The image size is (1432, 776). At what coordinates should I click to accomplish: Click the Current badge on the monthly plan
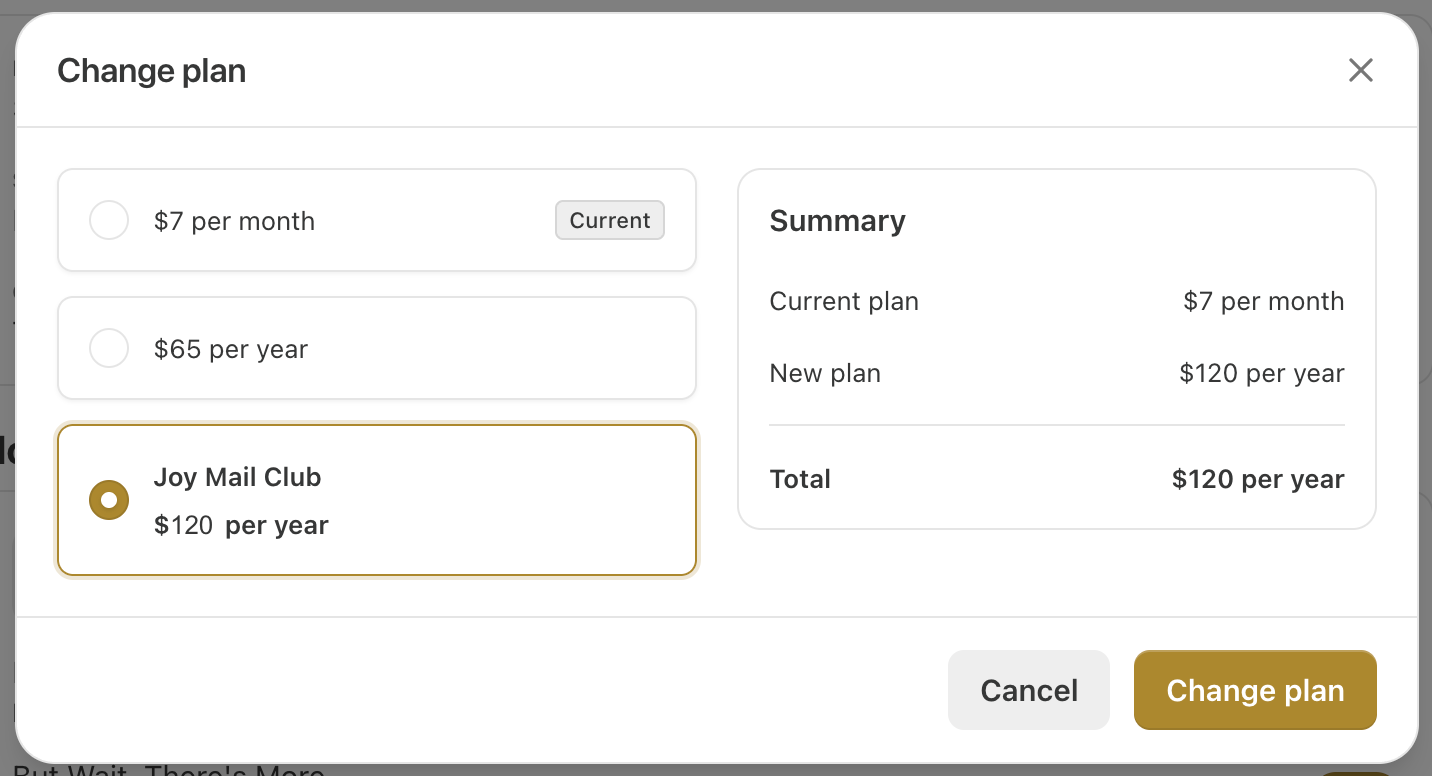pyautogui.click(x=610, y=220)
